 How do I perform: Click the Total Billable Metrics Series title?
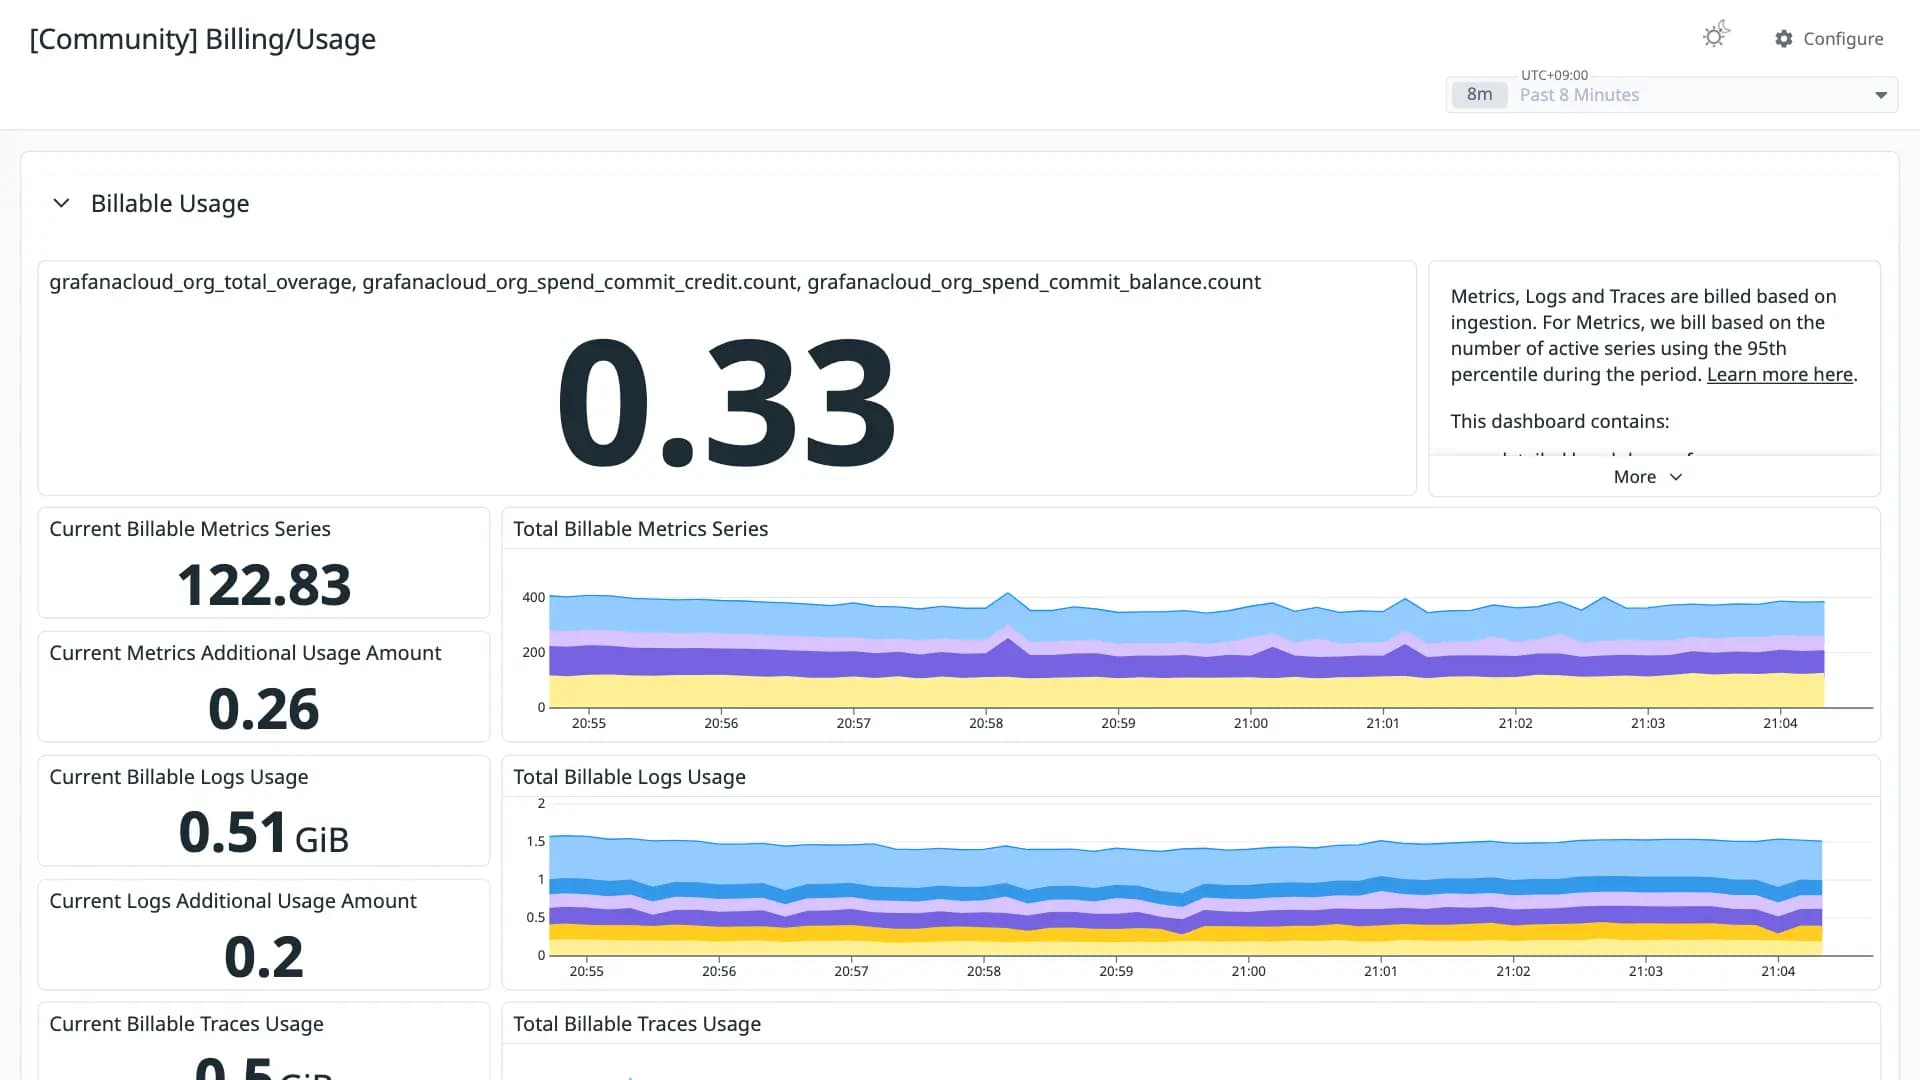coord(641,529)
